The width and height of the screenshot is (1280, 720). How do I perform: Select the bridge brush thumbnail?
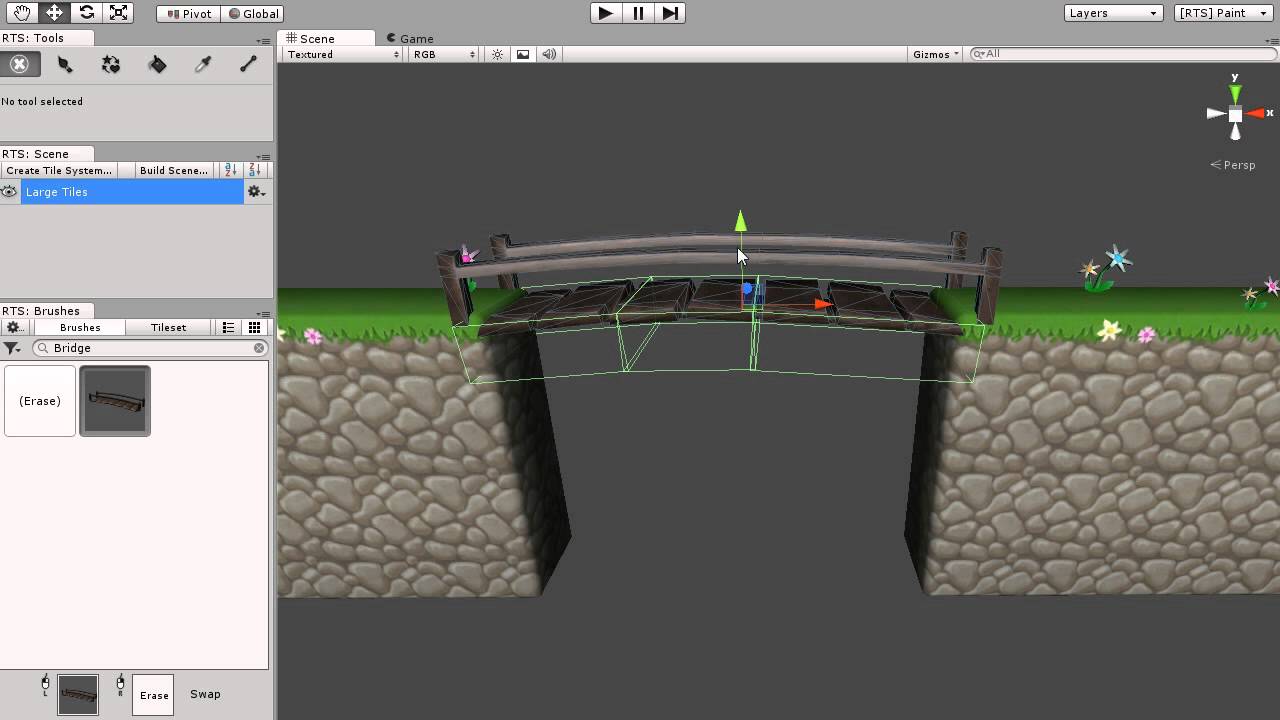pyautogui.click(x=114, y=400)
